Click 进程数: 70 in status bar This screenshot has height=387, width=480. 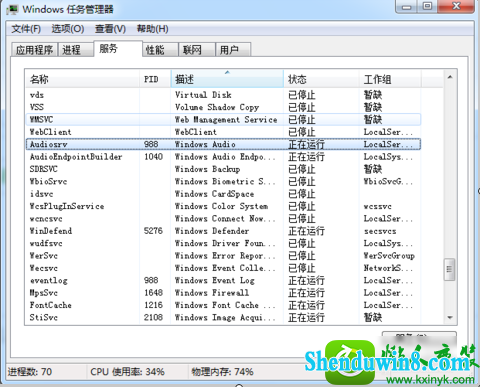pyautogui.click(x=30, y=372)
